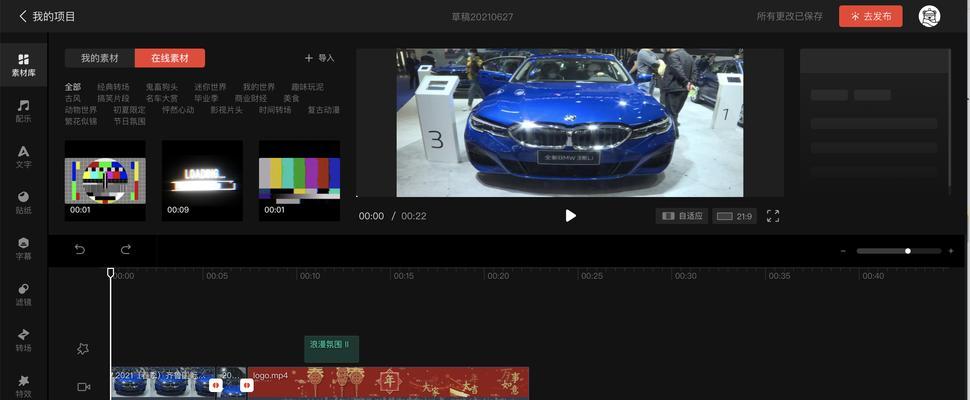
Task: Click the 00:20 mark on timeline ruler
Action: (x=498, y=276)
